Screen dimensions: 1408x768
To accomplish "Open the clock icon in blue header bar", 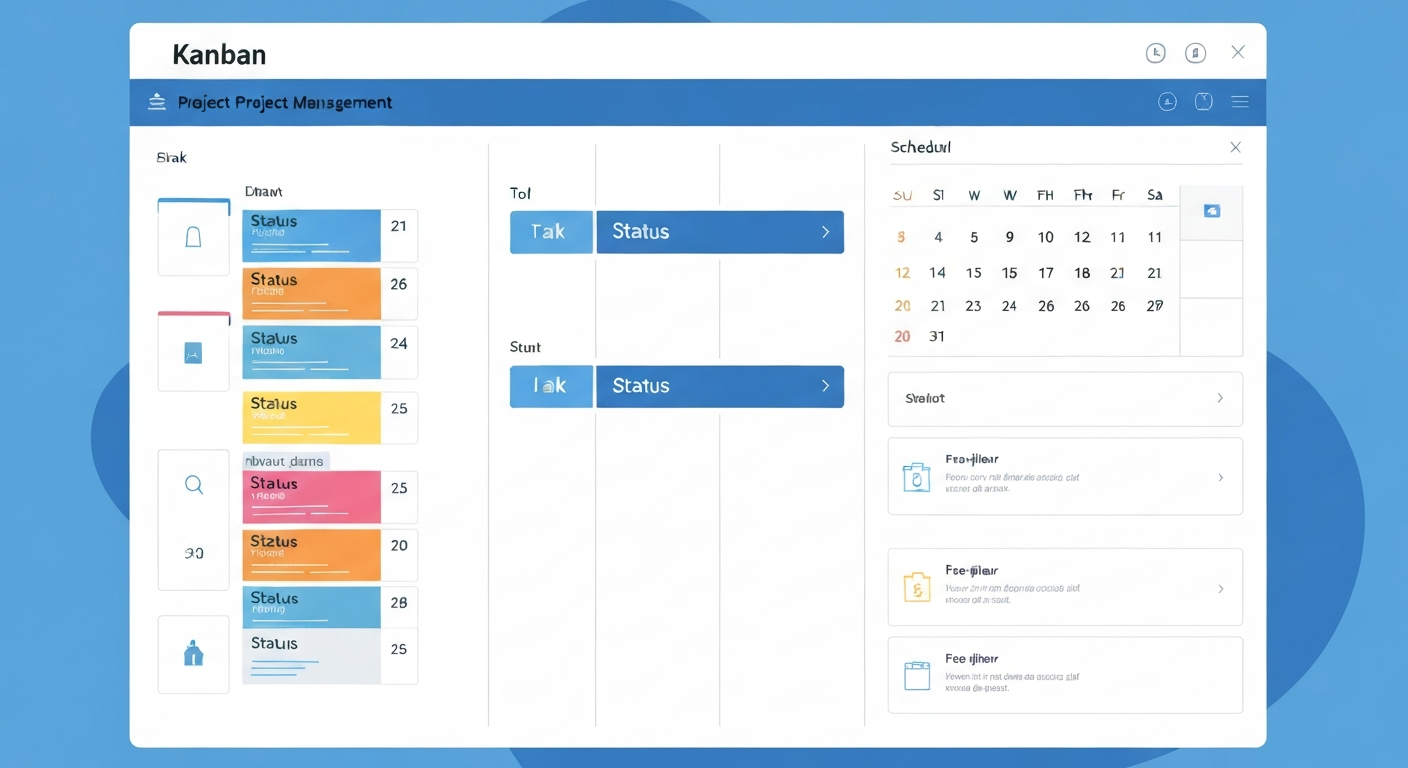I will coord(1203,101).
